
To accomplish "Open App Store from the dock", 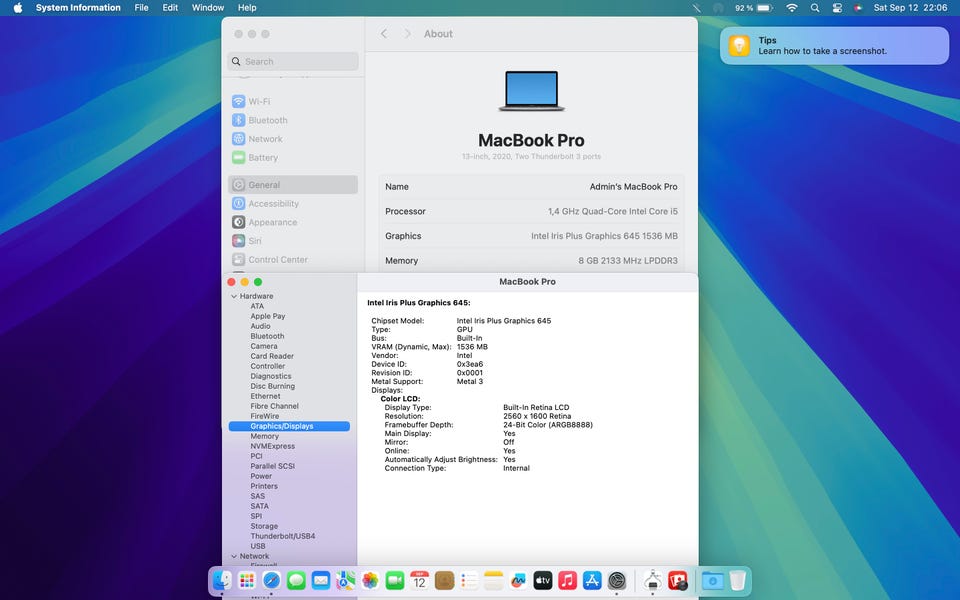I will pyautogui.click(x=592, y=580).
